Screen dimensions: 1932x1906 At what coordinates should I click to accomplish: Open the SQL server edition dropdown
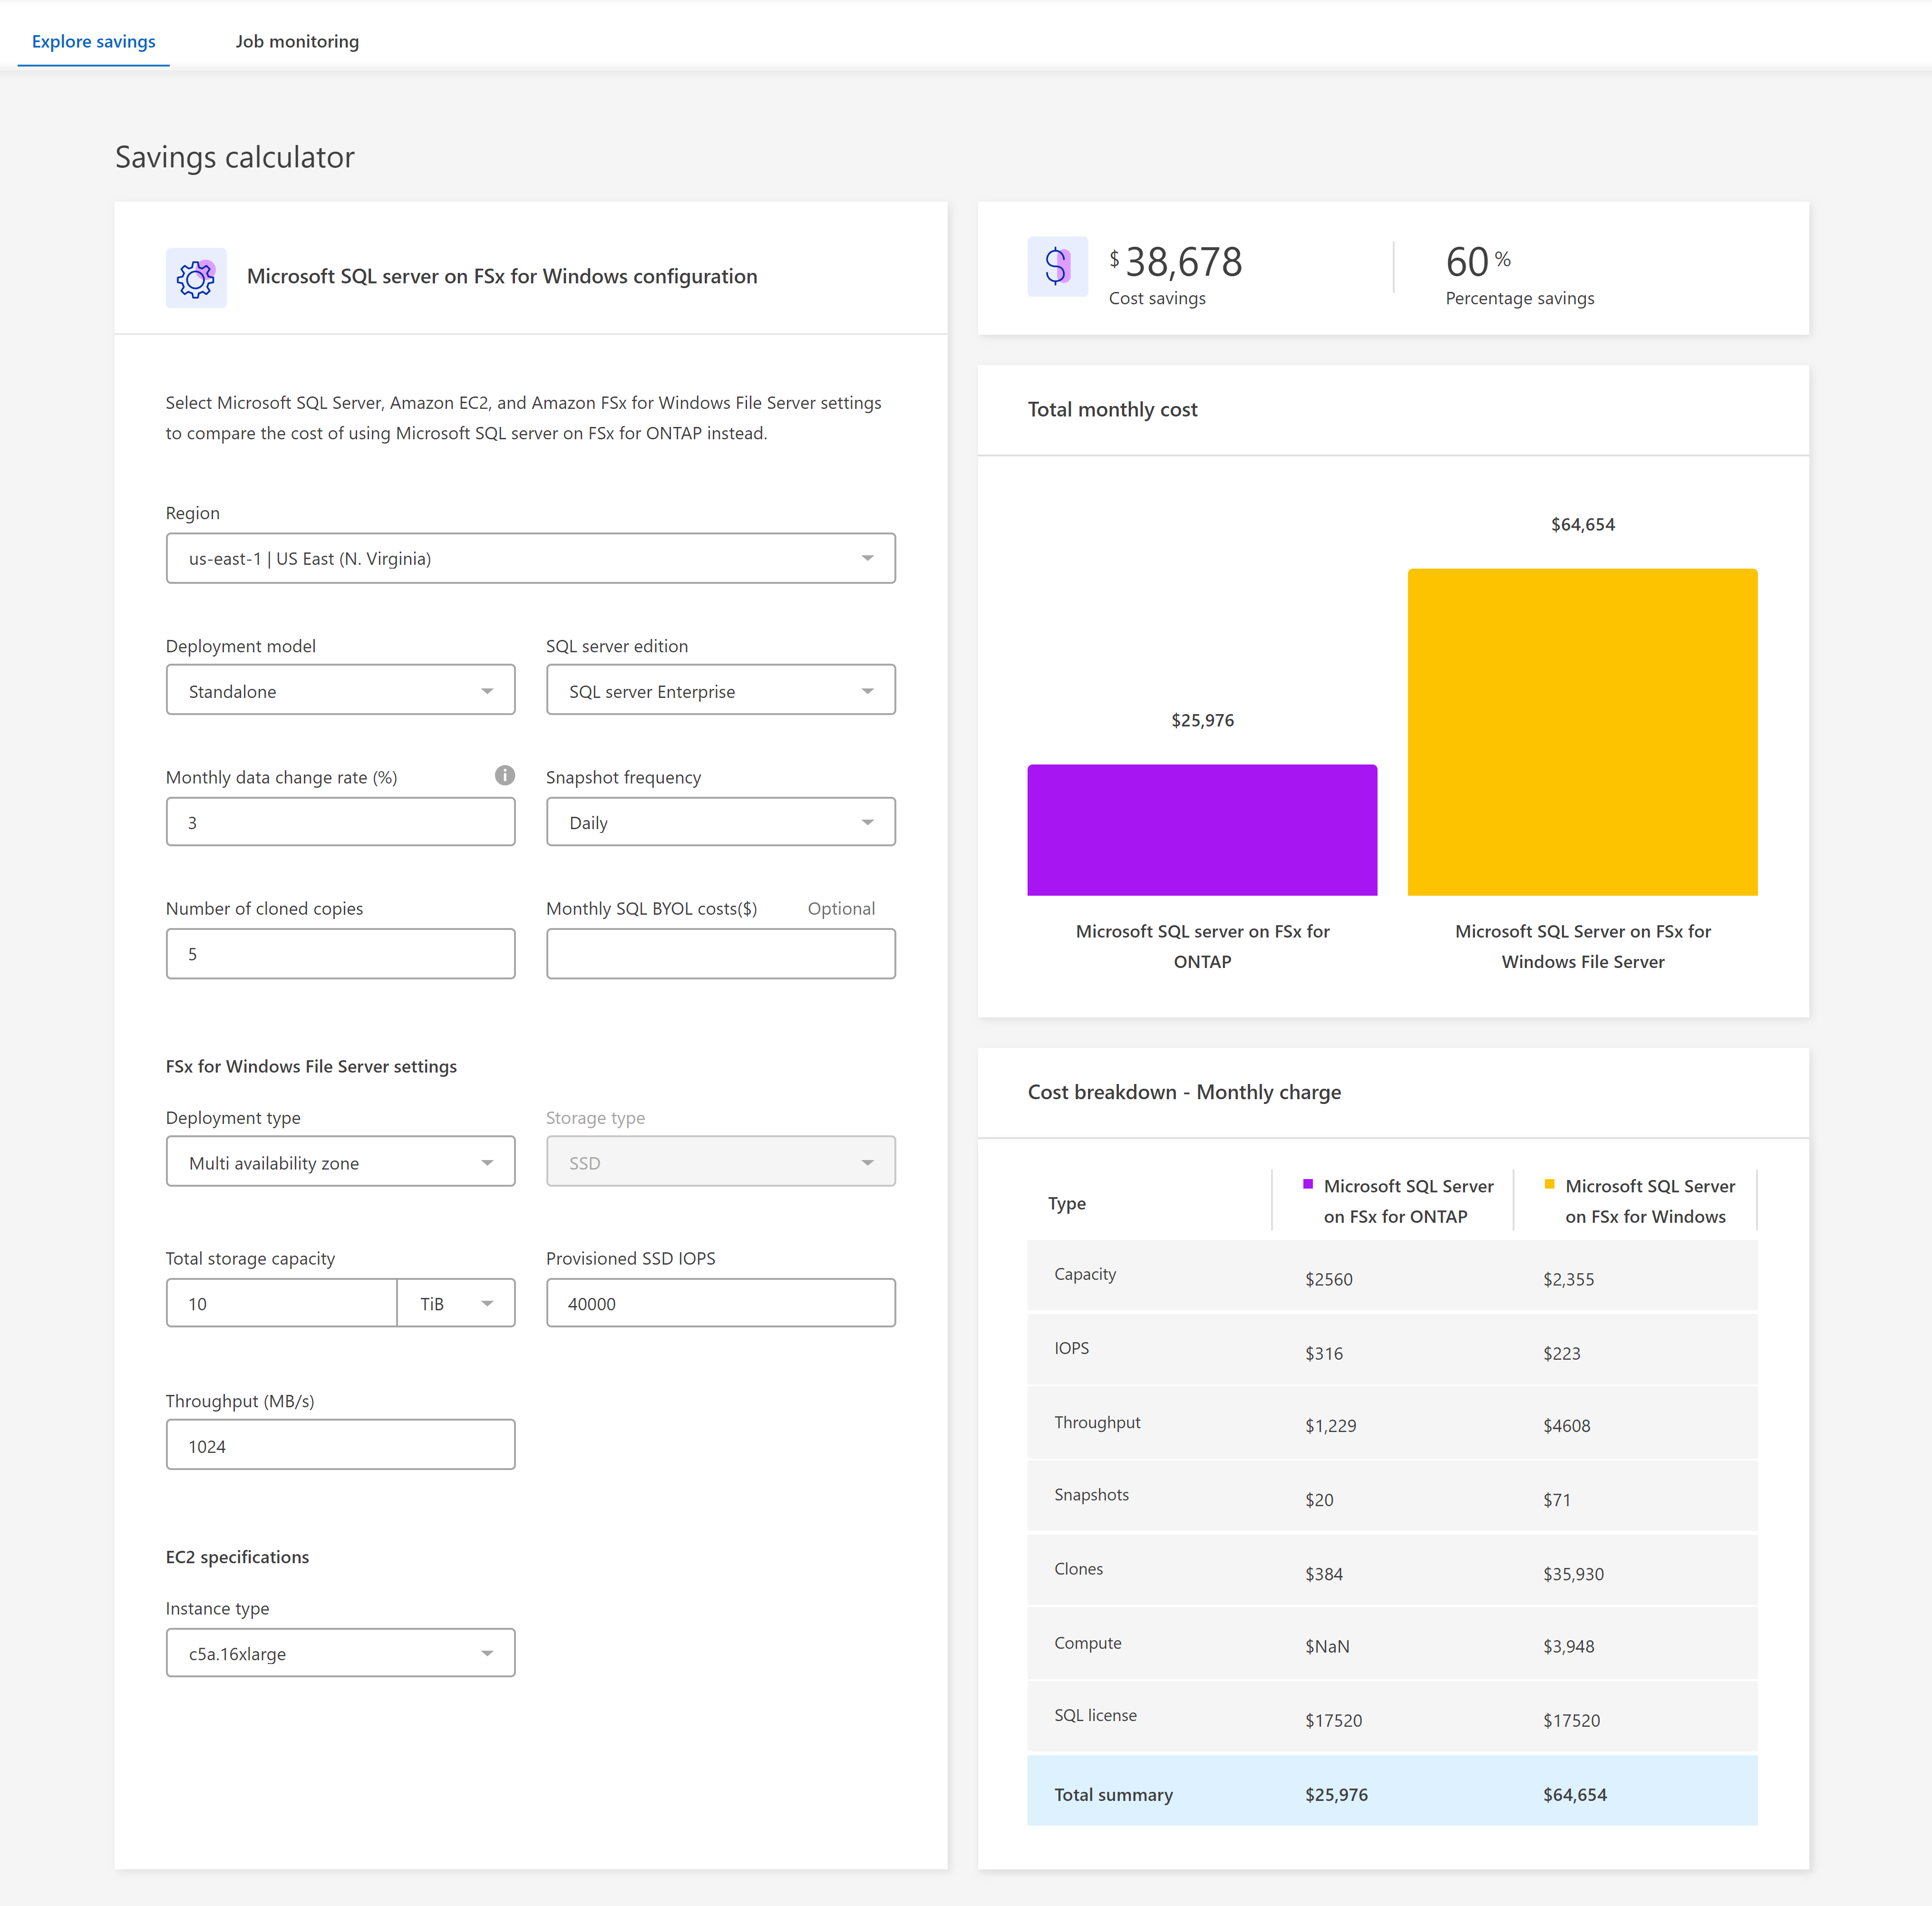(x=720, y=691)
